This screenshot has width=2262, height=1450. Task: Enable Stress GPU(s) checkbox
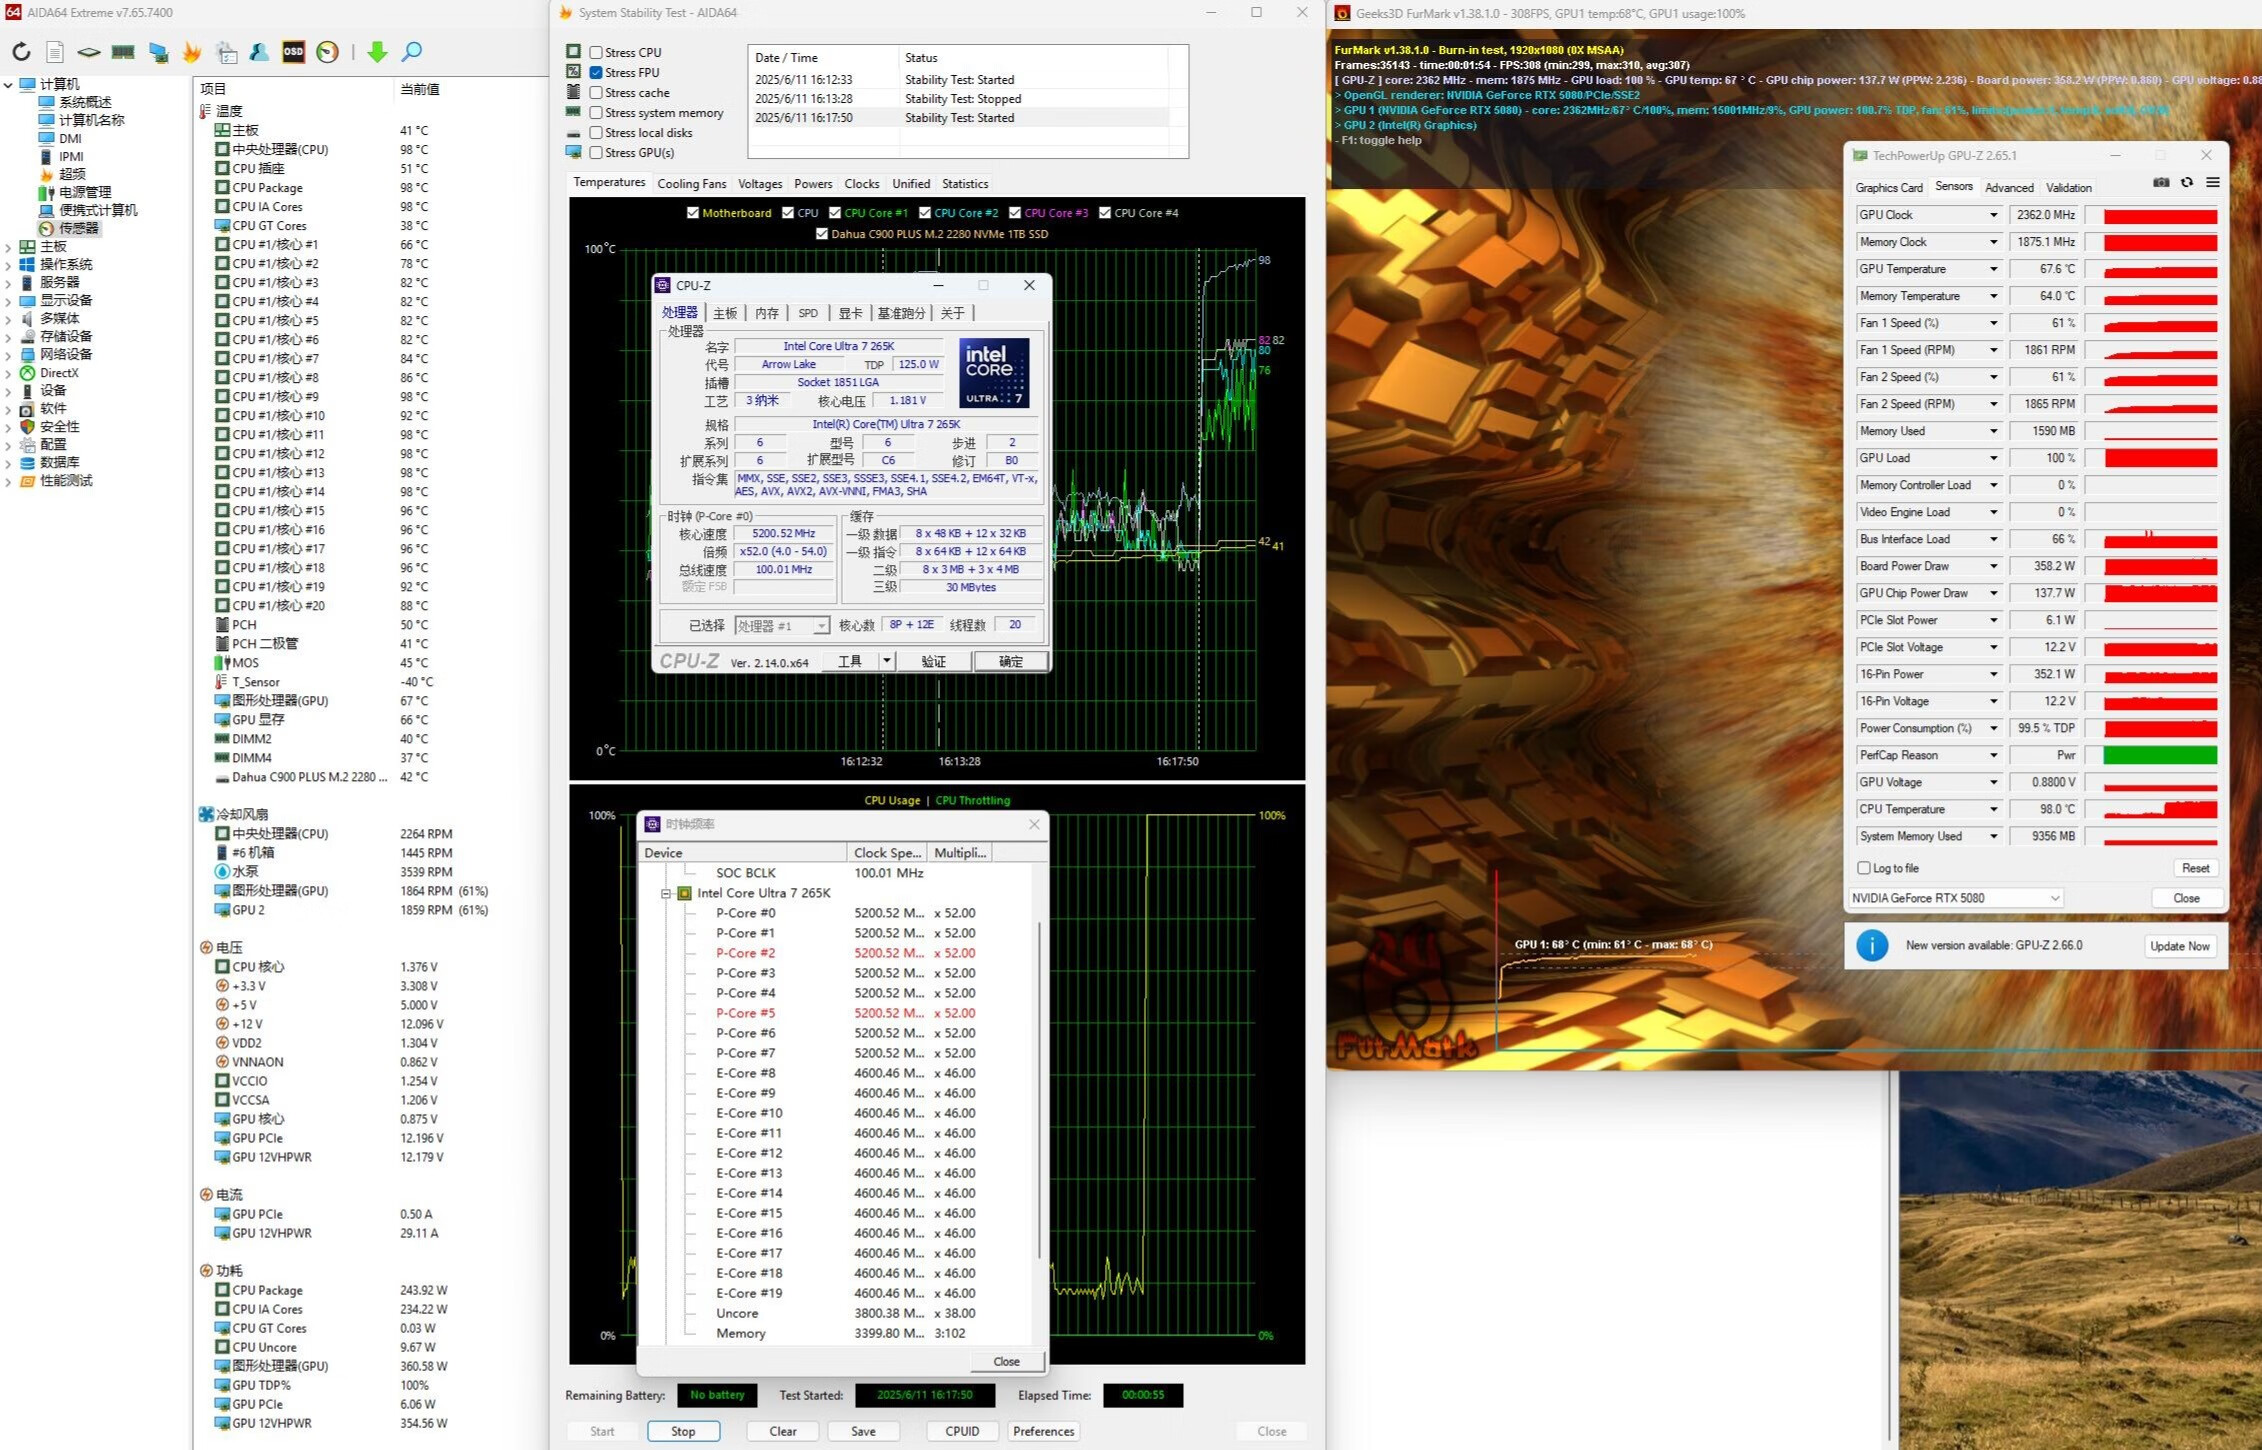[x=596, y=153]
